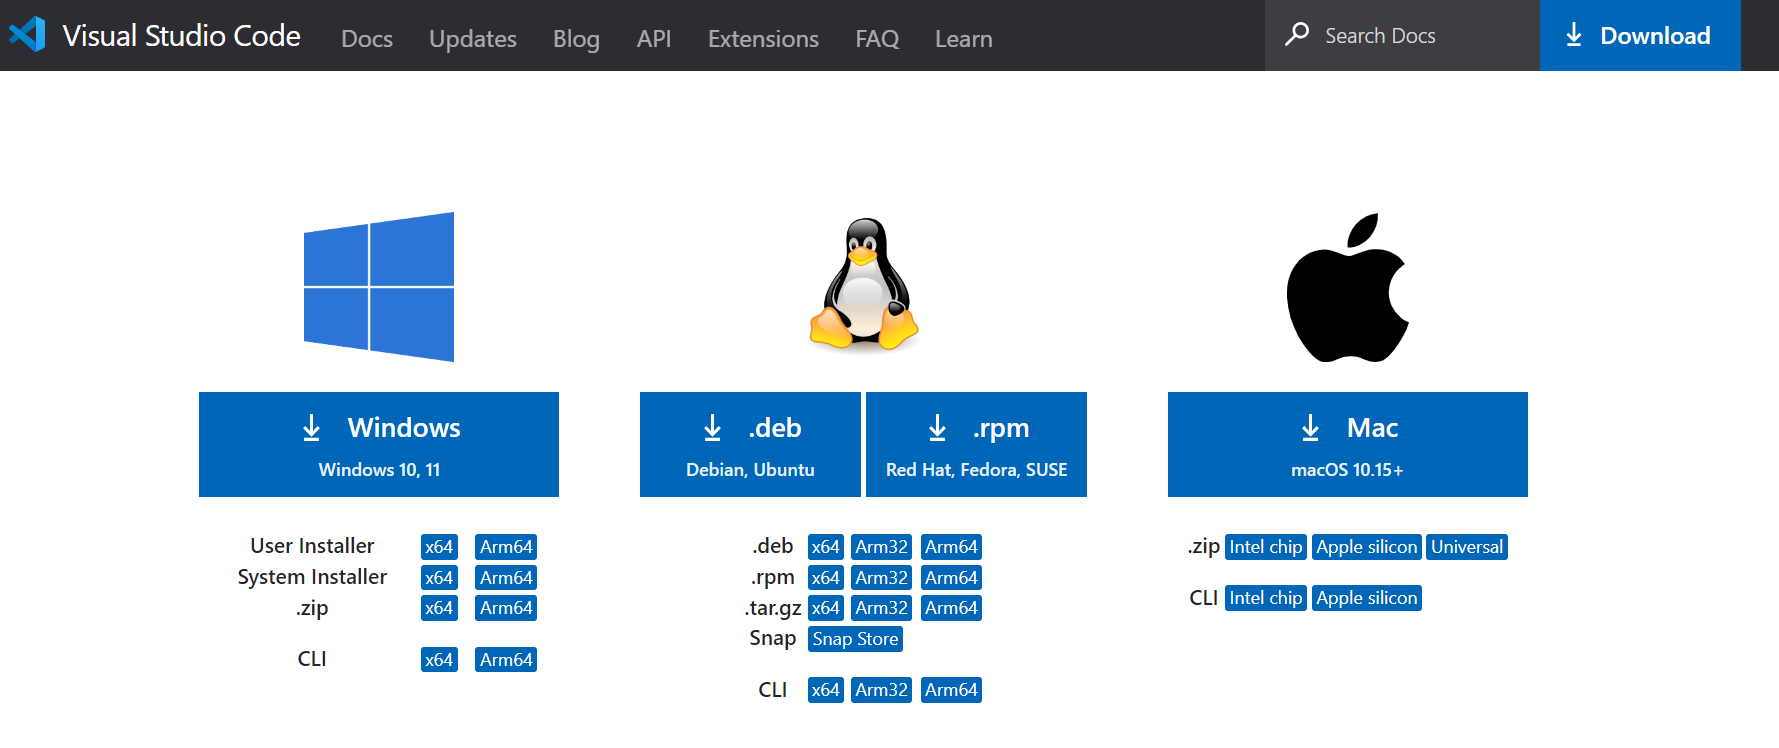
Task: Download the .deb Debian, Ubuntu package
Action: pyautogui.click(x=750, y=444)
